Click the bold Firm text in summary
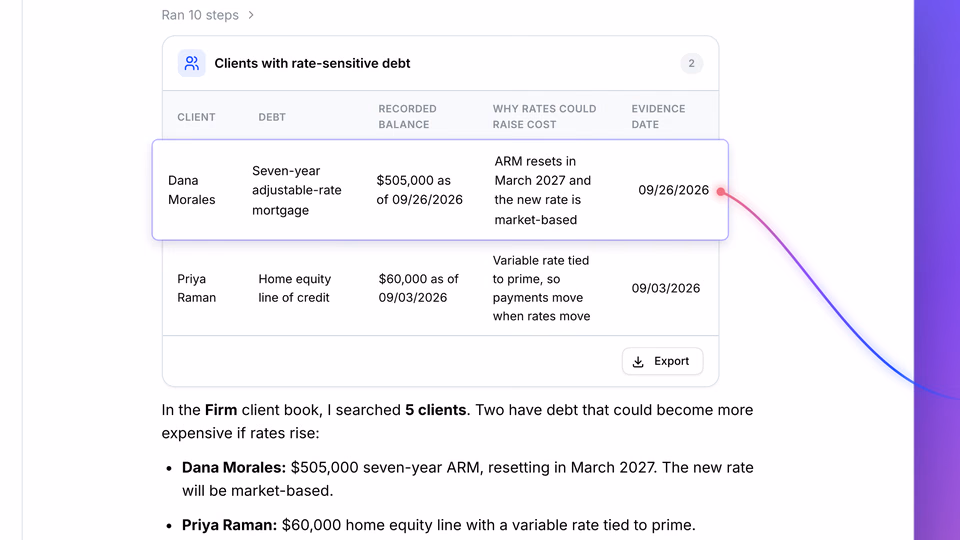 221,410
